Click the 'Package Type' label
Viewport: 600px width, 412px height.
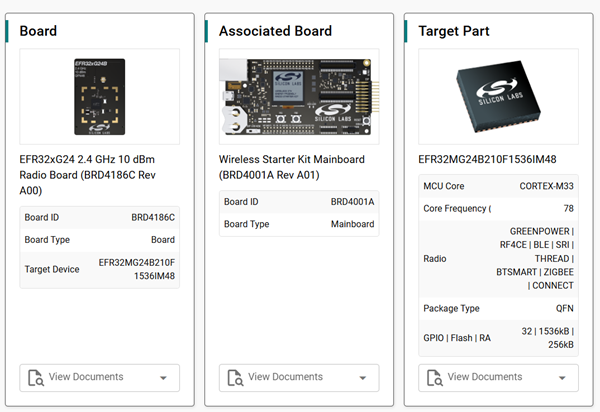pos(451,308)
